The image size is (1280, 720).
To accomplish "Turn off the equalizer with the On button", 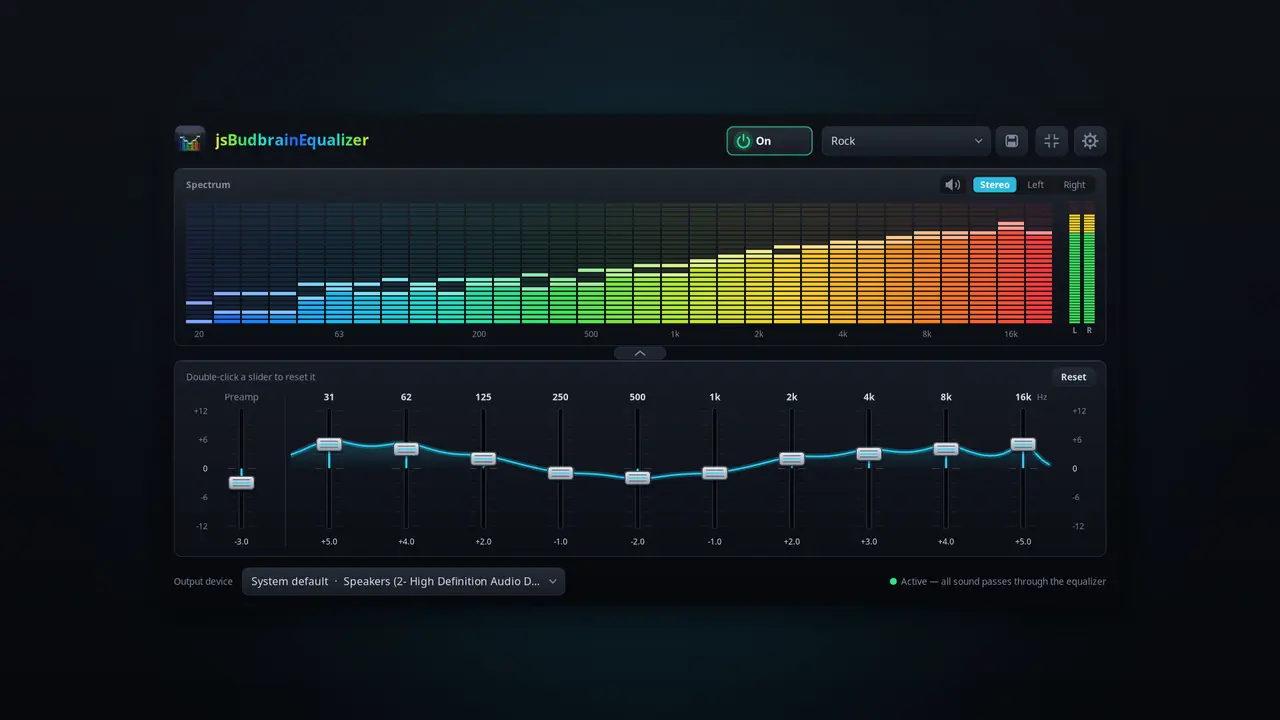I will pos(769,141).
